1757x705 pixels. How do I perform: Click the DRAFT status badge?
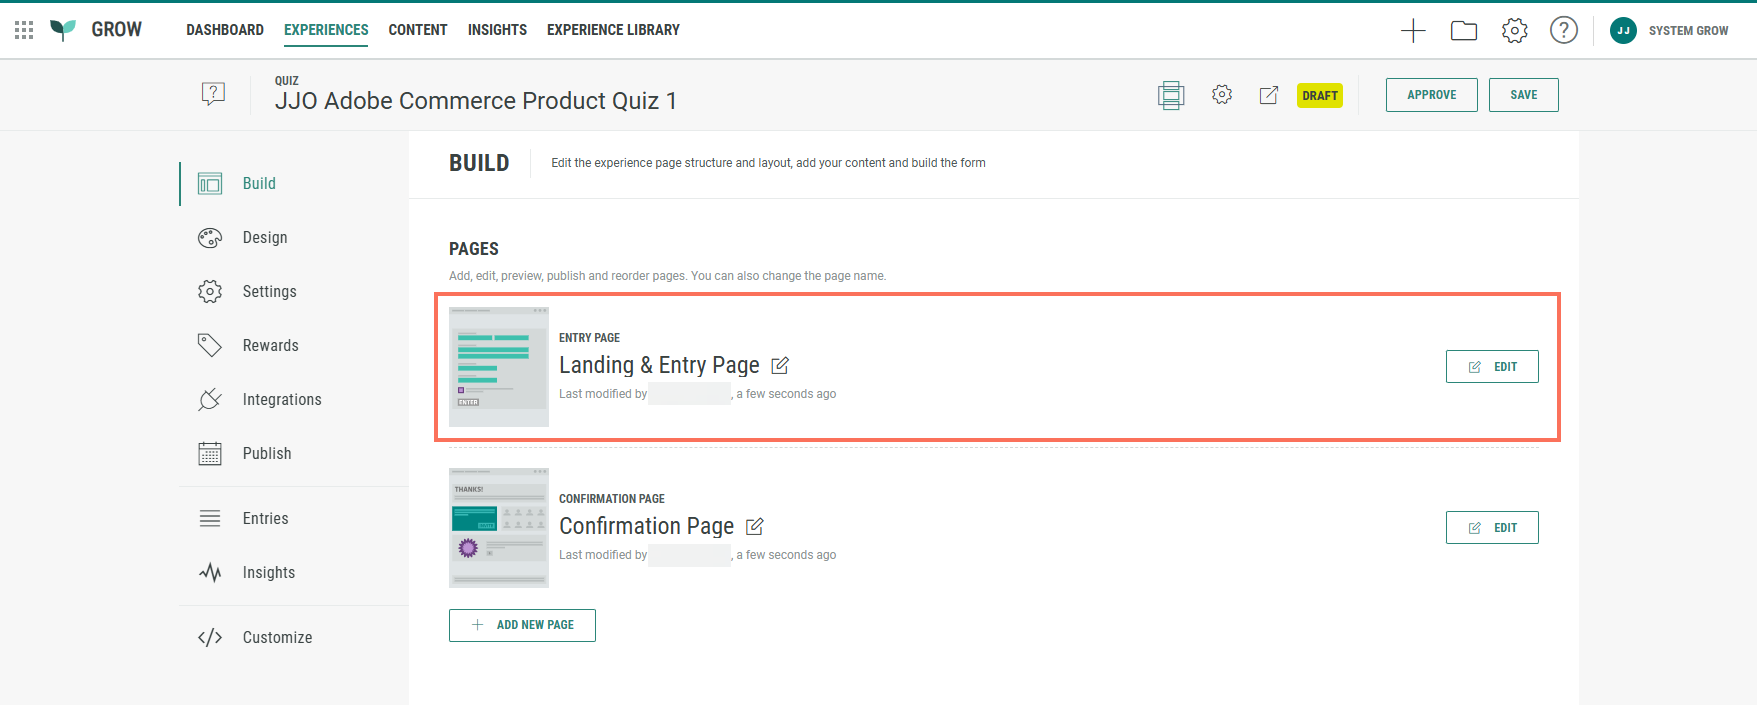point(1320,96)
